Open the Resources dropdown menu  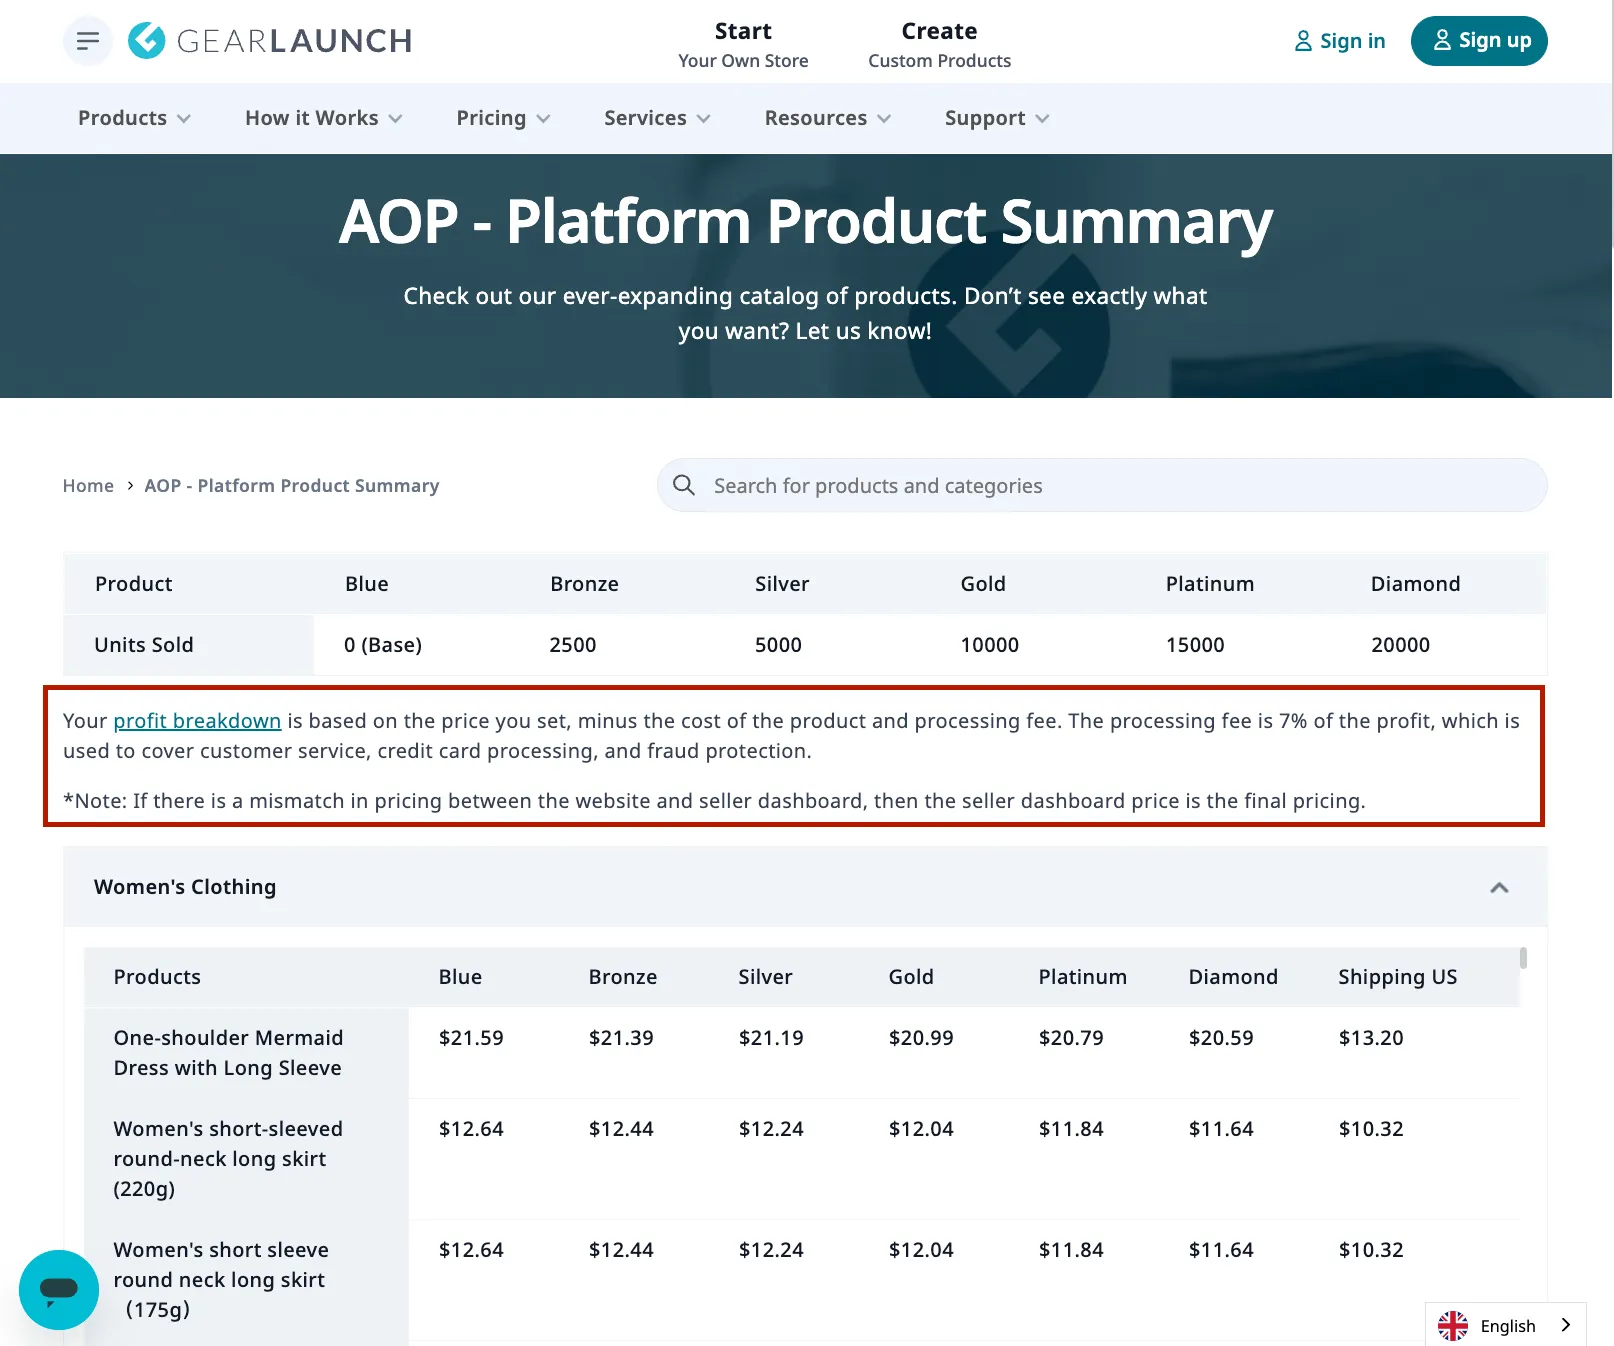[x=826, y=118]
